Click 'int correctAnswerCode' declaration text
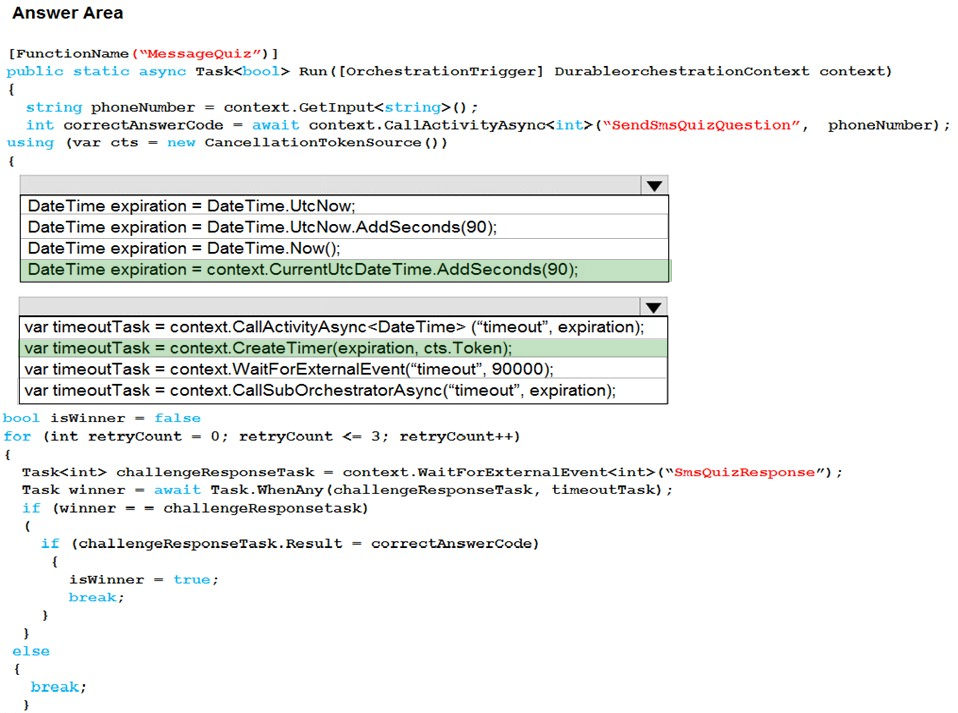This screenshot has width=958, height=713. [x=125, y=125]
